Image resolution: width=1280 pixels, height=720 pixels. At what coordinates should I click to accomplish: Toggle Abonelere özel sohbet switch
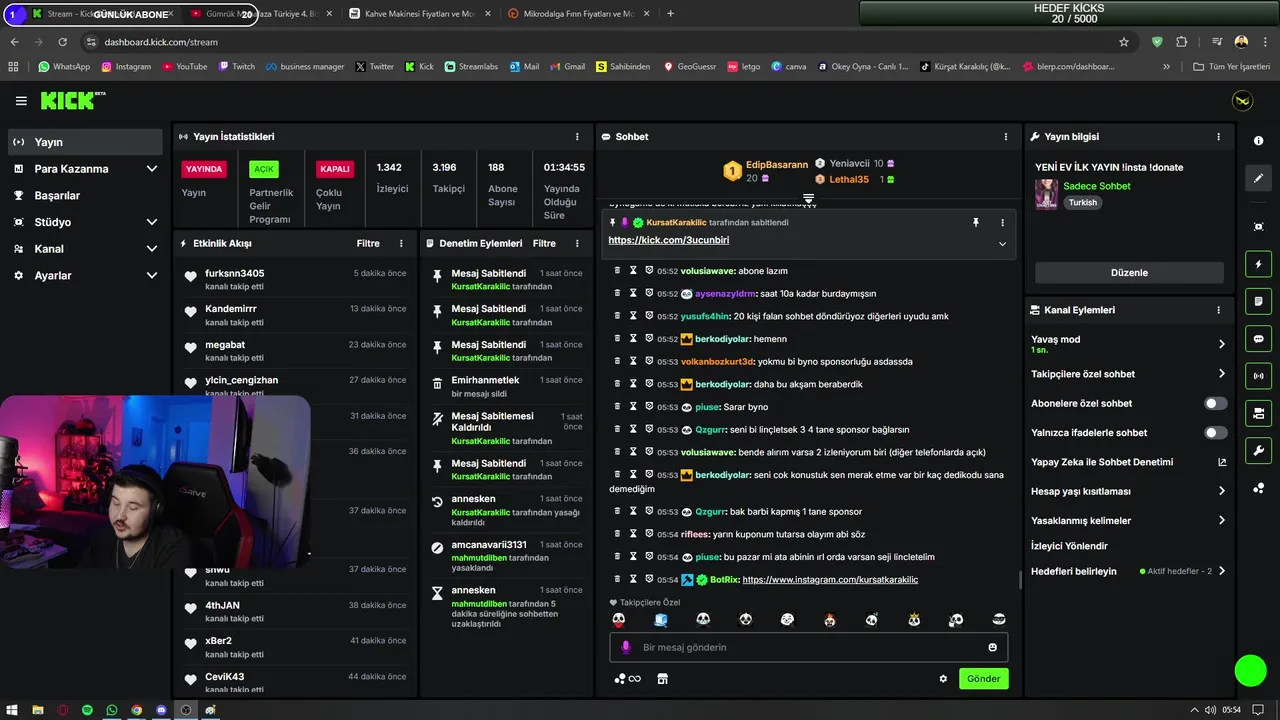tap(1215, 404)
